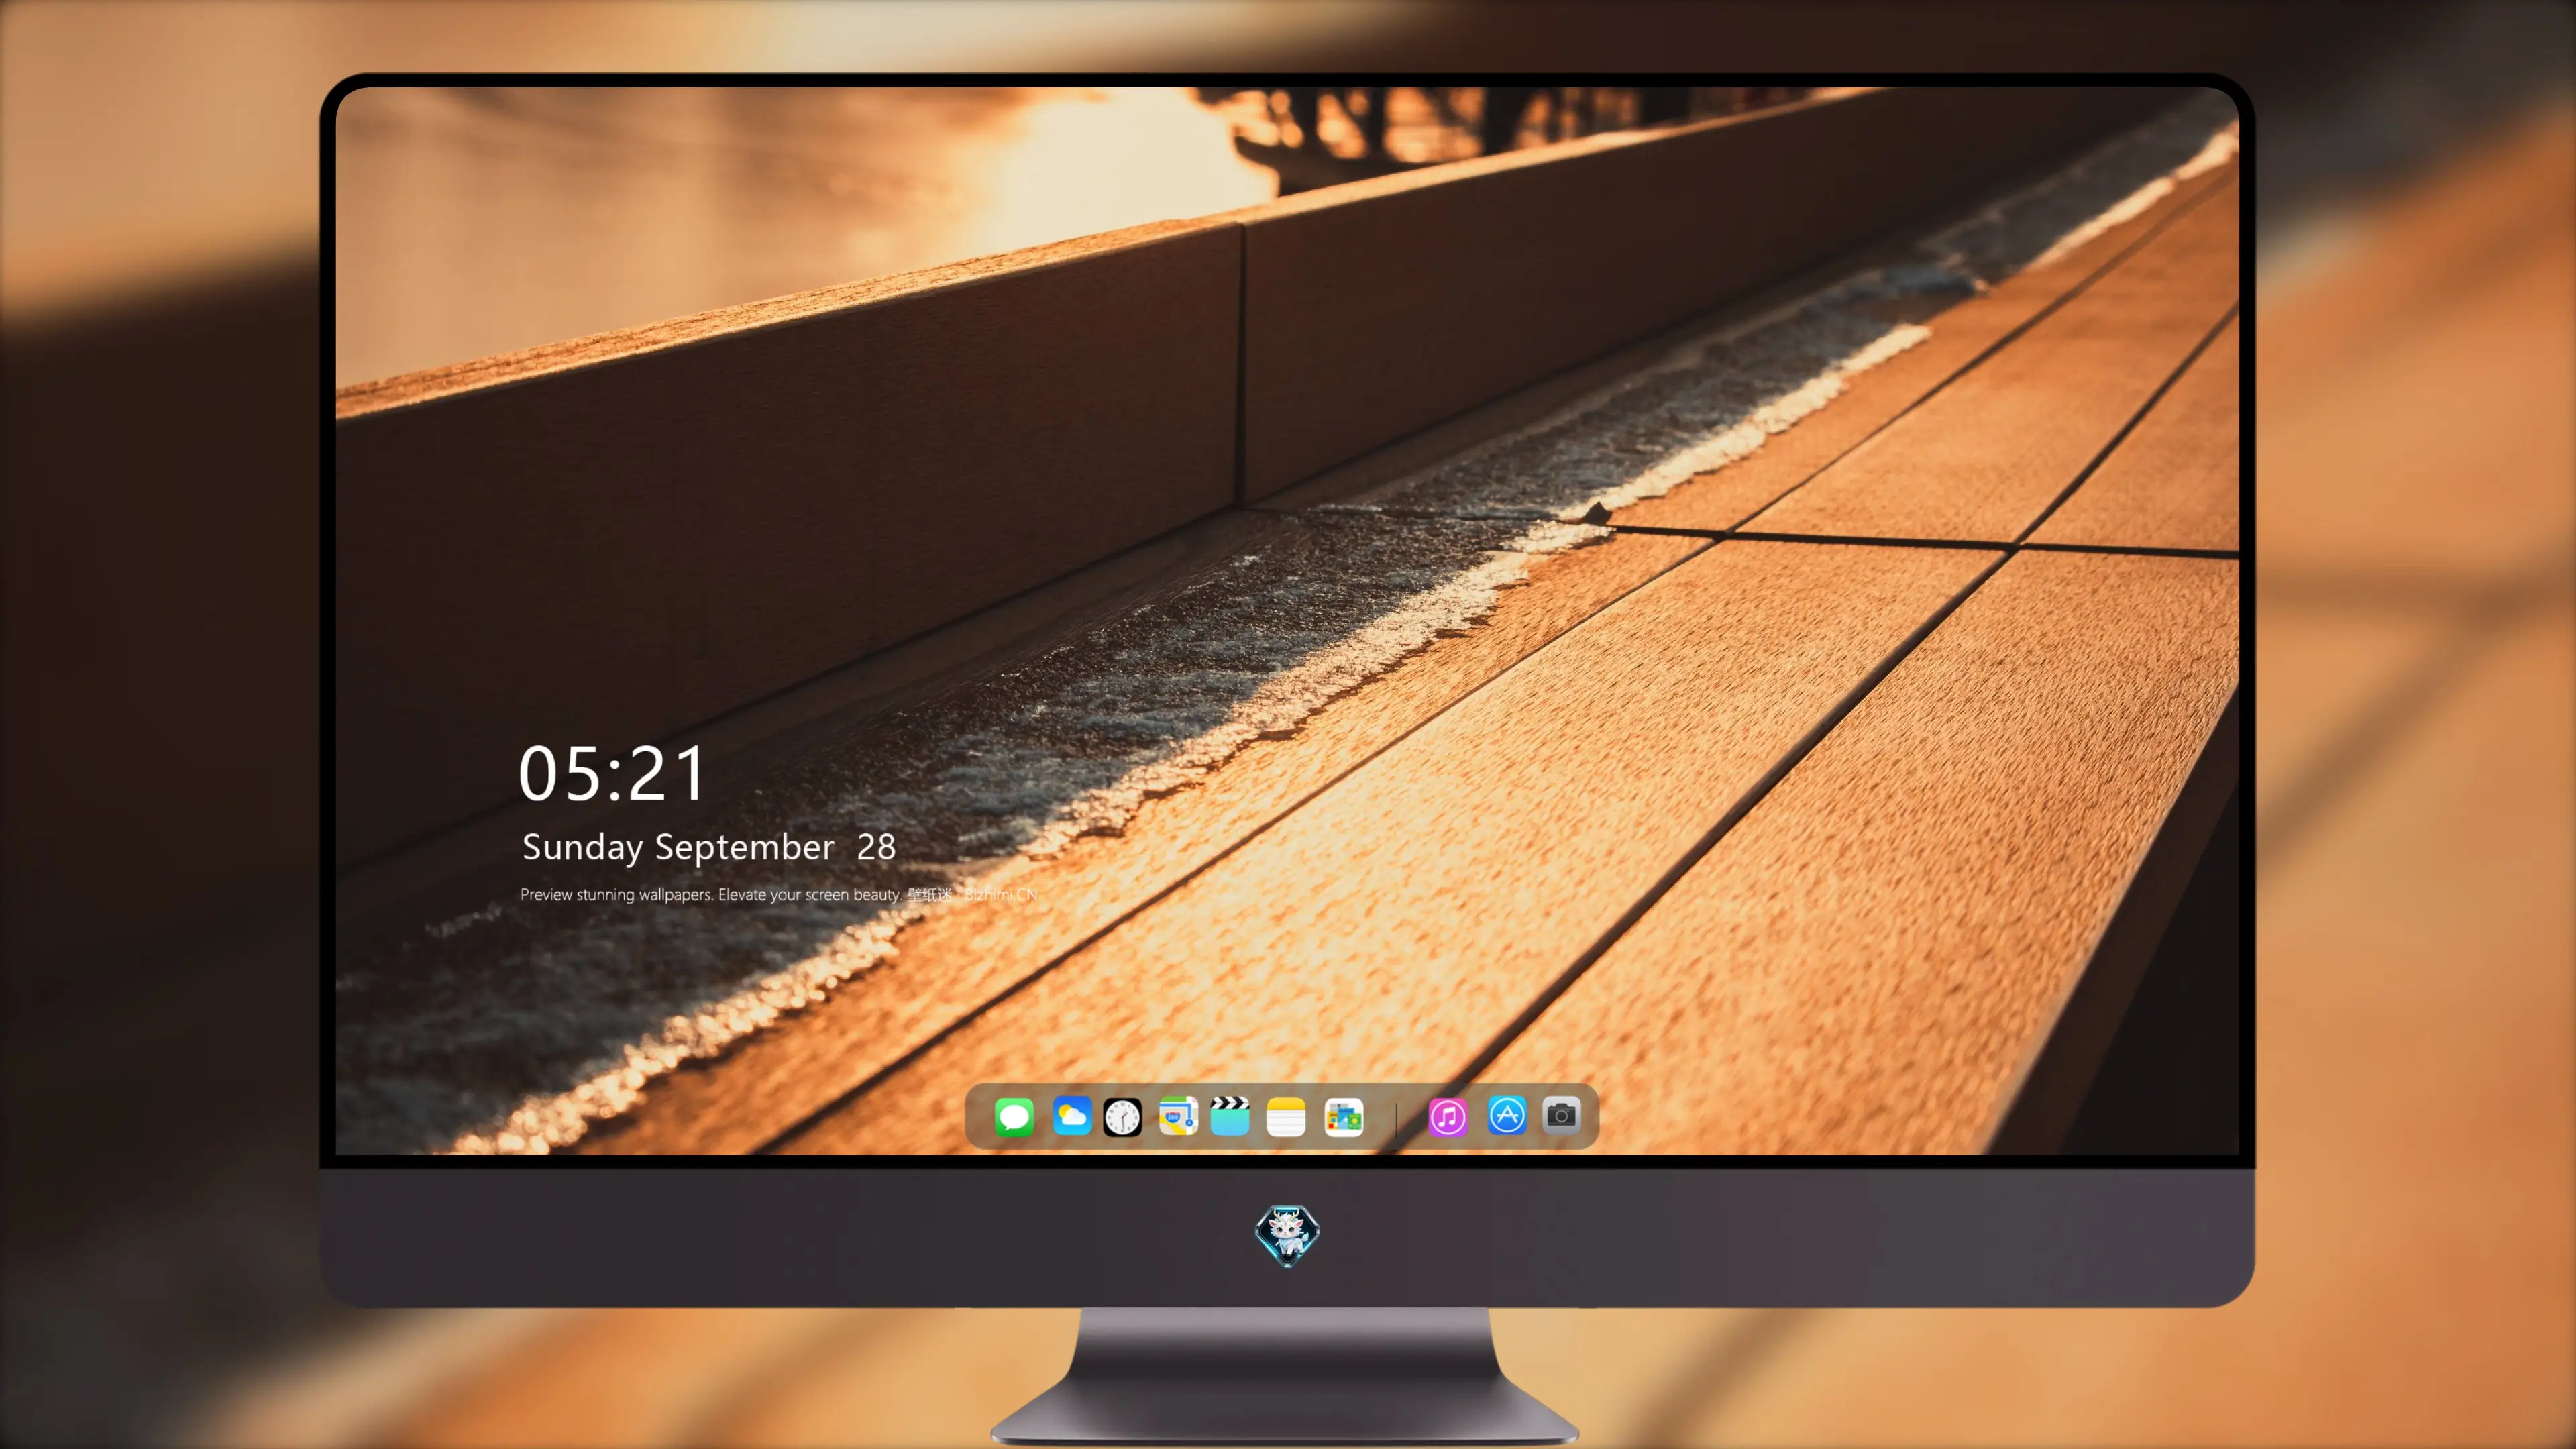Open the Videos clapperboard app
Screen dimensions: 2576x1449
(1230, 1116)
